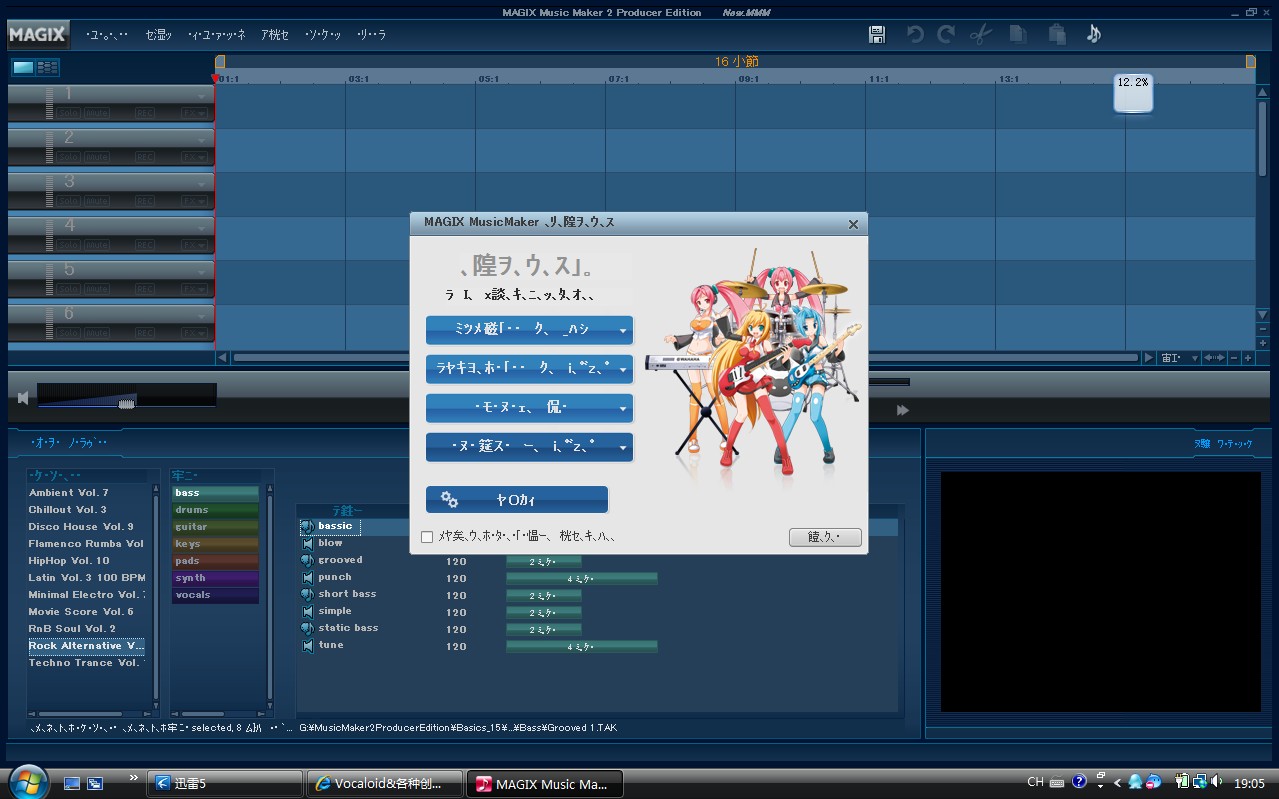This screenshot has height=799, width=1279.
Task: Preview the 'punch' loop speaker icon
Action: tap(308, 577)
